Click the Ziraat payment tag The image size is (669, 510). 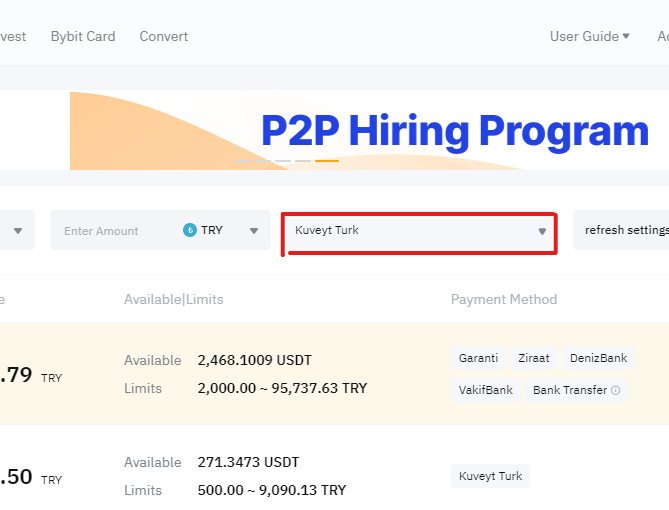click(x=534, y=358)
